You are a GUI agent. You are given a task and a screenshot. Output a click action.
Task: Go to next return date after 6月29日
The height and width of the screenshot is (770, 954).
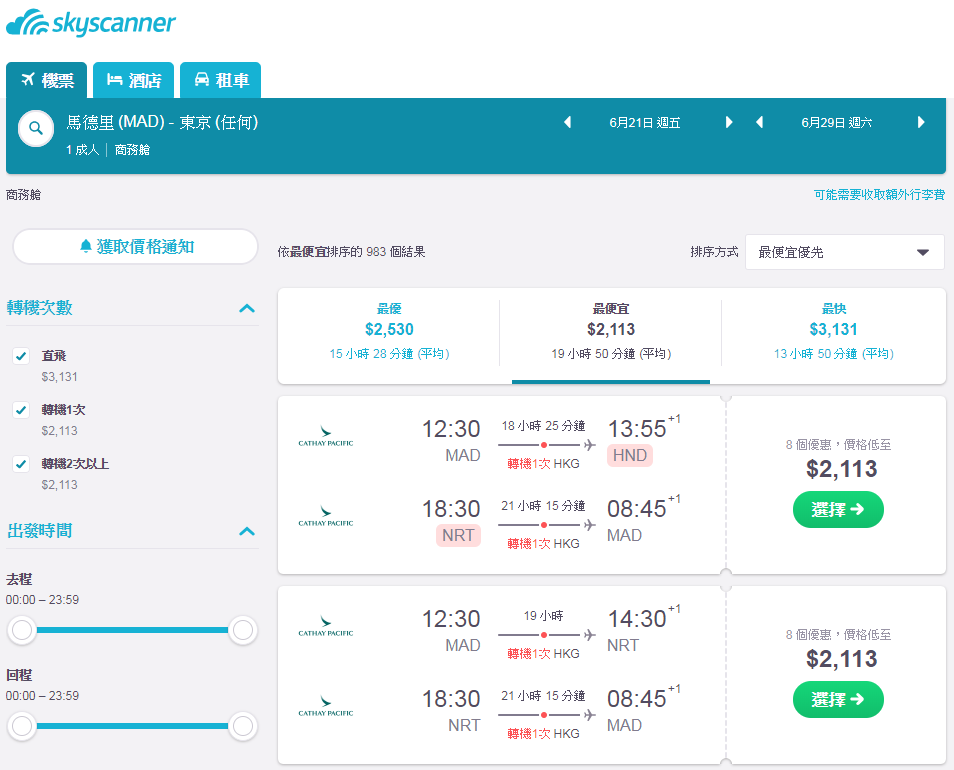pyautogui.click(x=921, y=122)
